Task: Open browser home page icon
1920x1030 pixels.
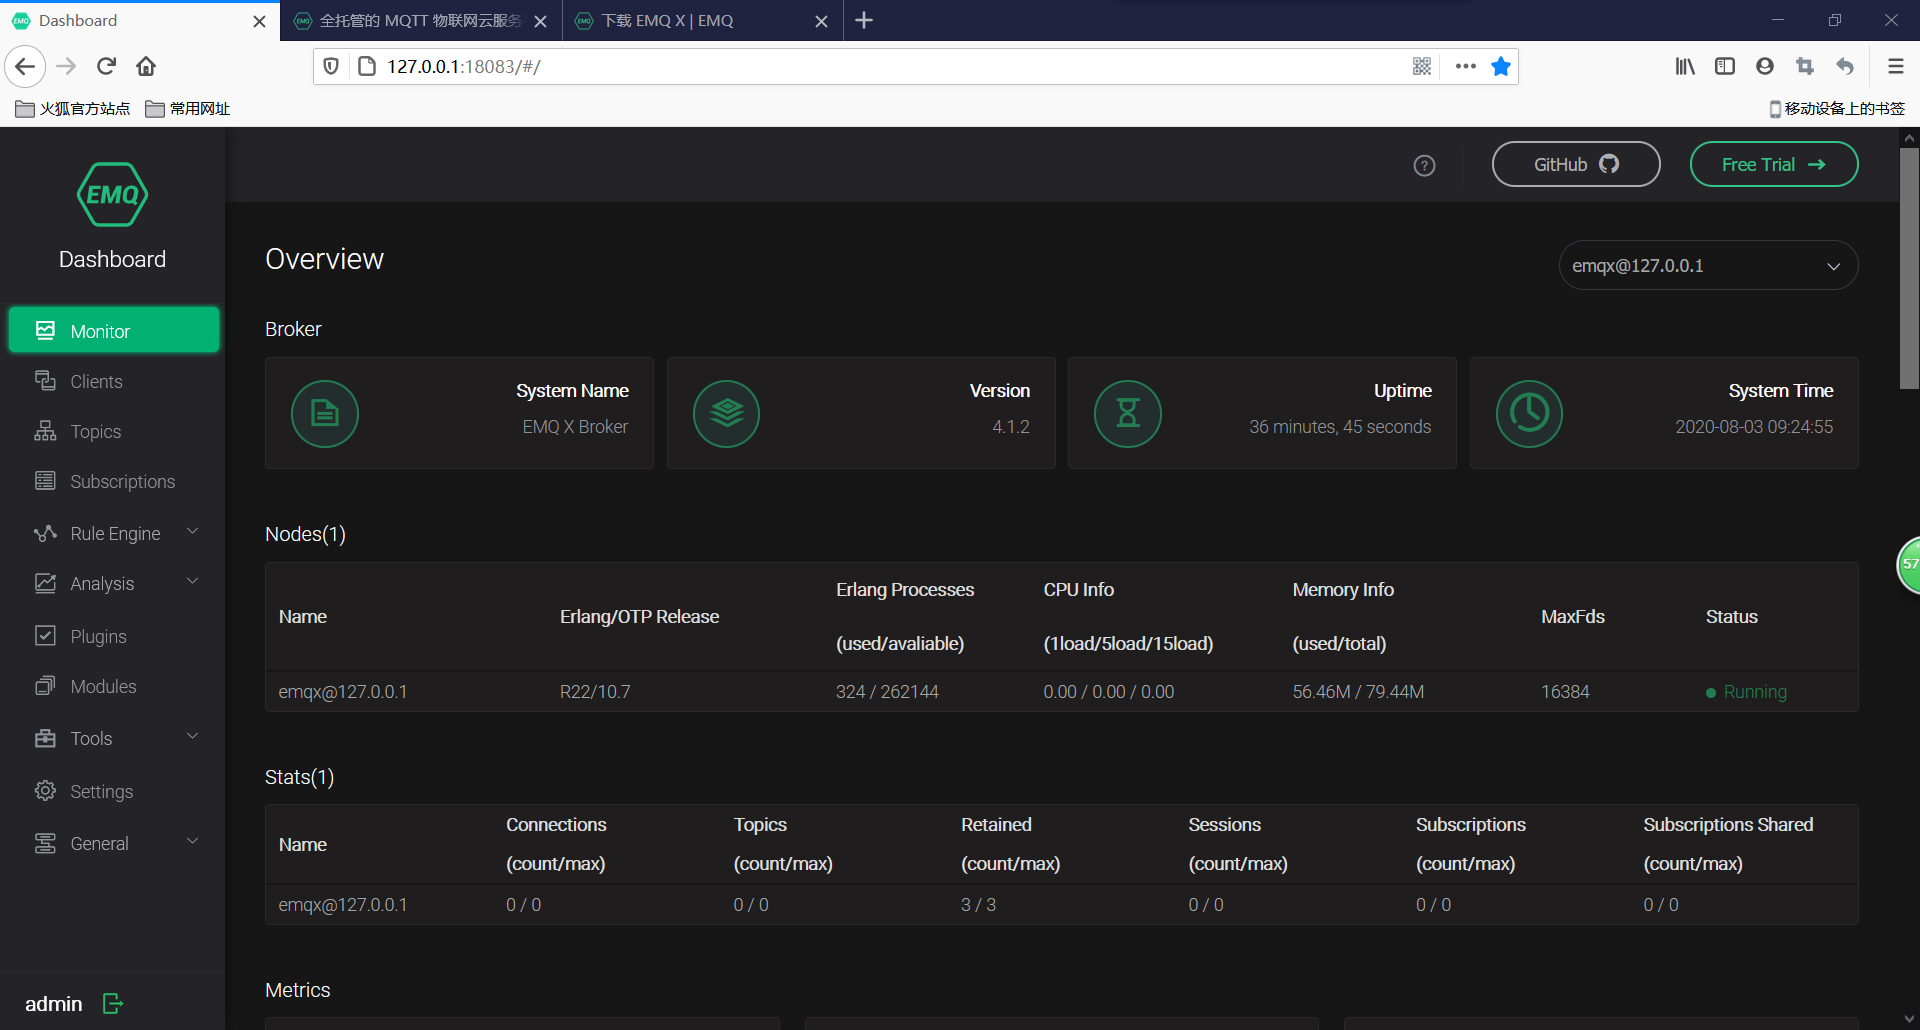Action: [146, 66]
